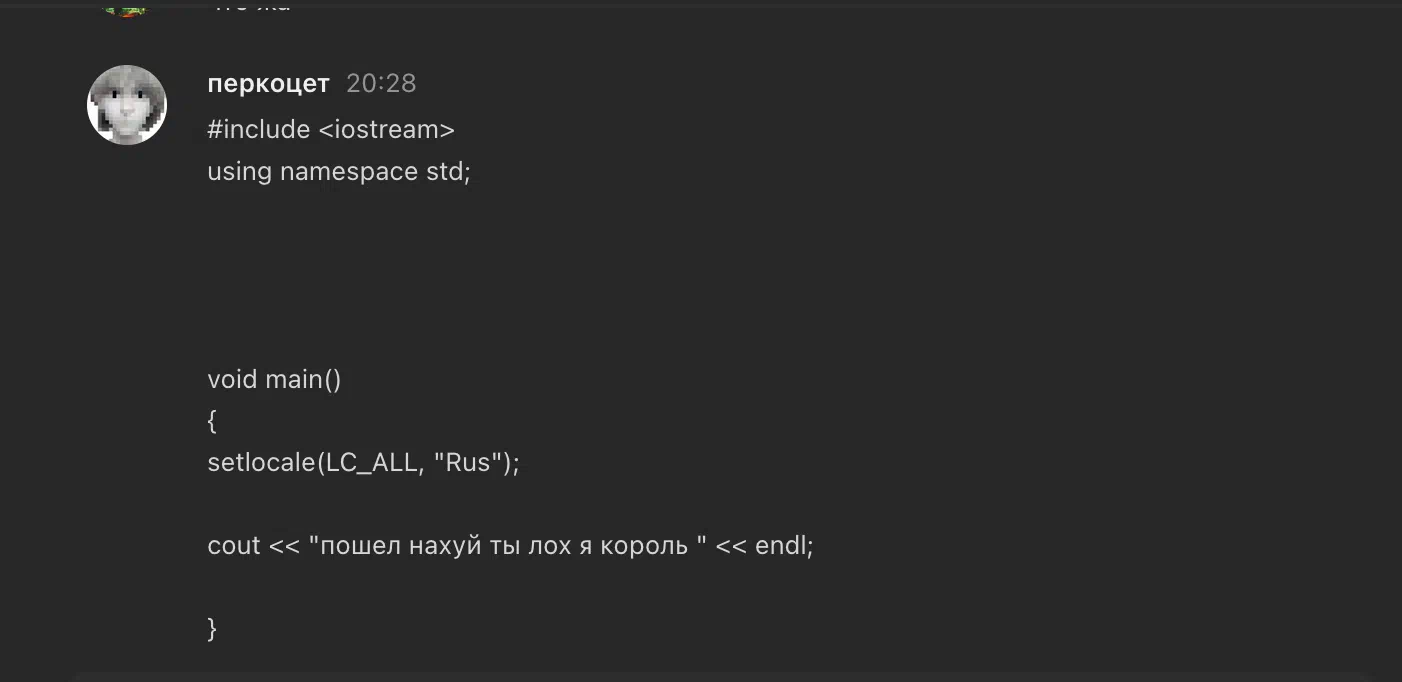The height and width of the screenshot is (682, 1402).
Task: Click the word "using" in the message
Action: point(239,172)
